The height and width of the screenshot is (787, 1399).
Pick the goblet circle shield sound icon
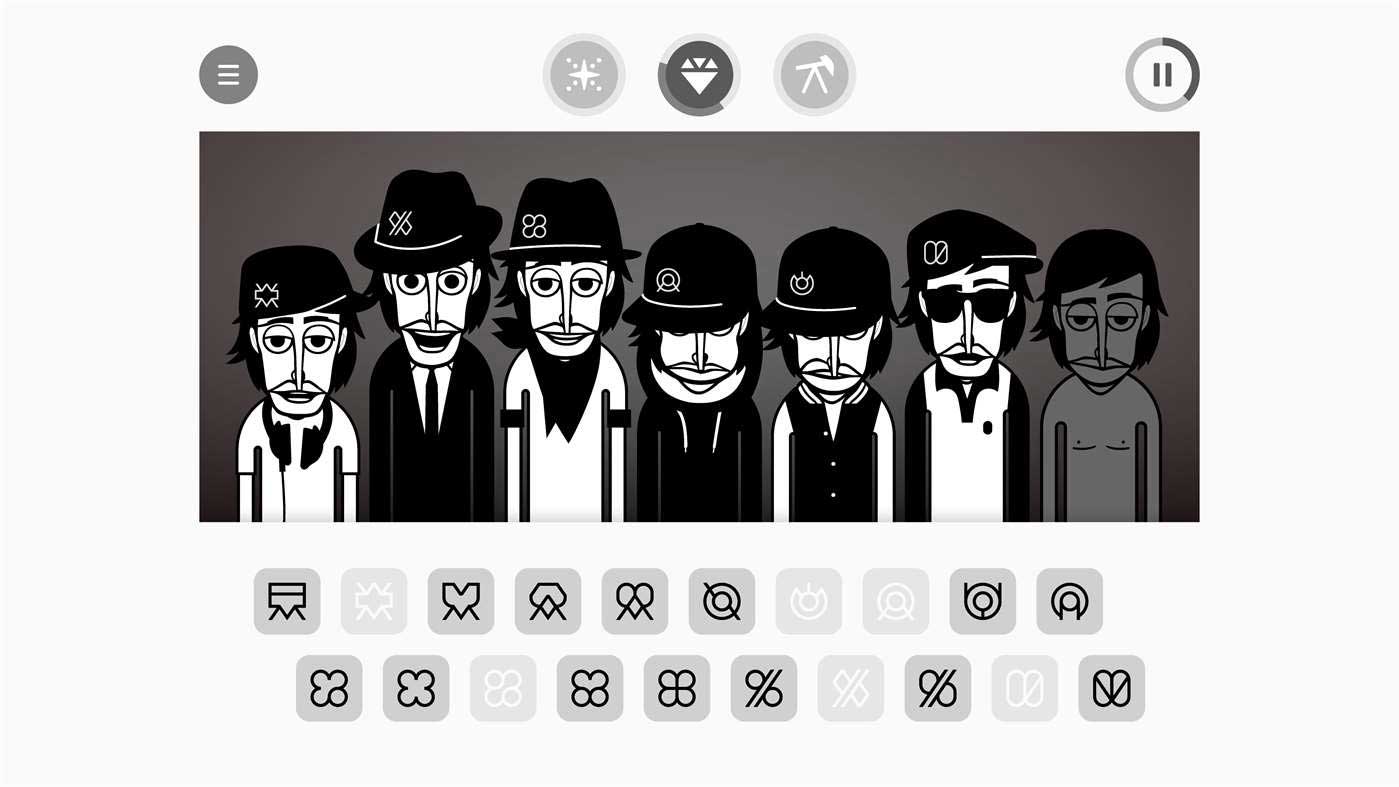click(983, 601)
